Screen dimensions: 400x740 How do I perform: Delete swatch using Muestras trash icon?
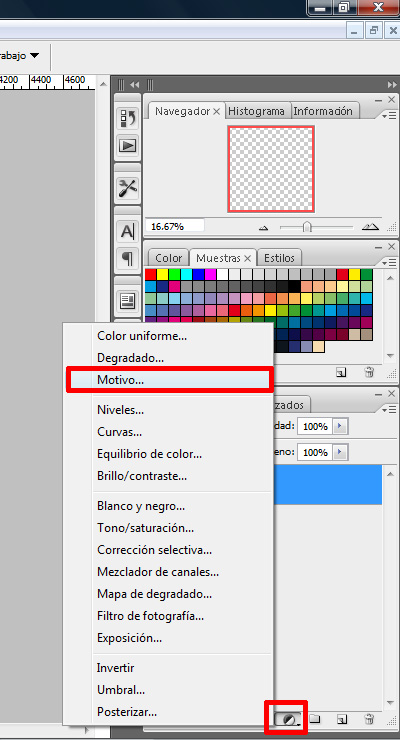coord(369,373)
